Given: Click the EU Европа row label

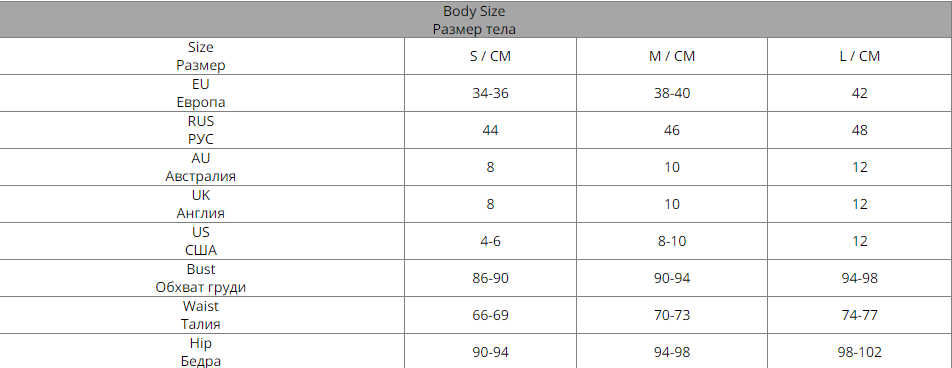Looking at the screenshot, I should [202, 94].
